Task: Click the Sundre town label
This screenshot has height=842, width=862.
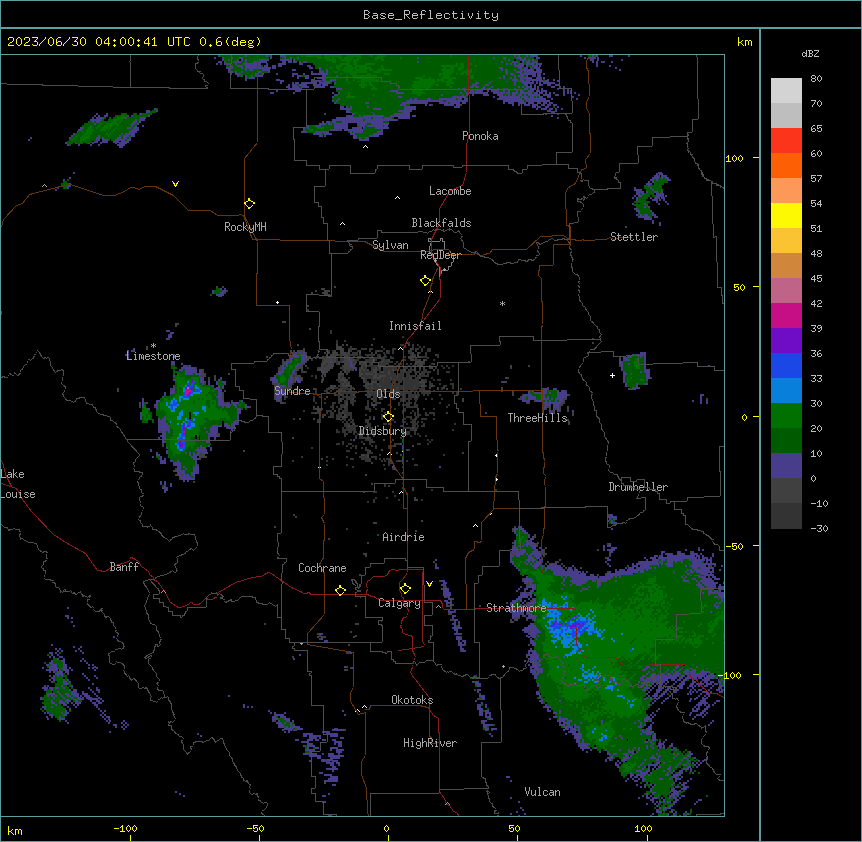Action: pyautogui.click(x=292, y=391)
